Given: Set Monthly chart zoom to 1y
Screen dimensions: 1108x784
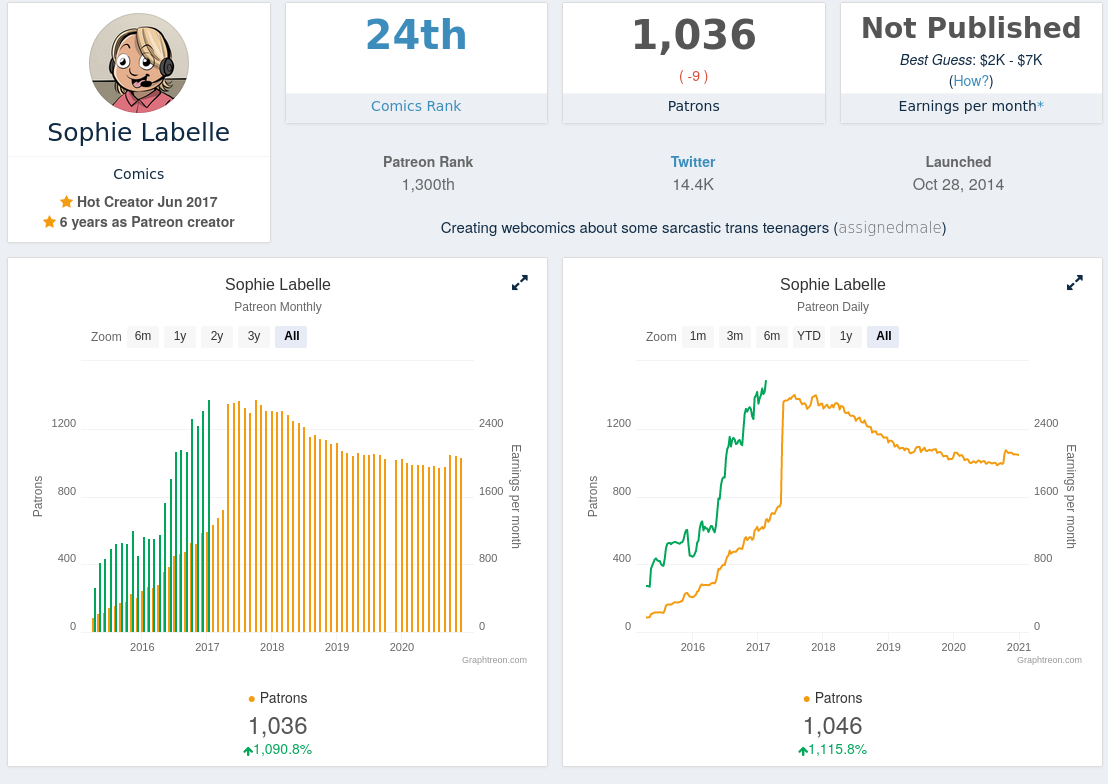Looking at the screenshot, I should coord(180,337).
